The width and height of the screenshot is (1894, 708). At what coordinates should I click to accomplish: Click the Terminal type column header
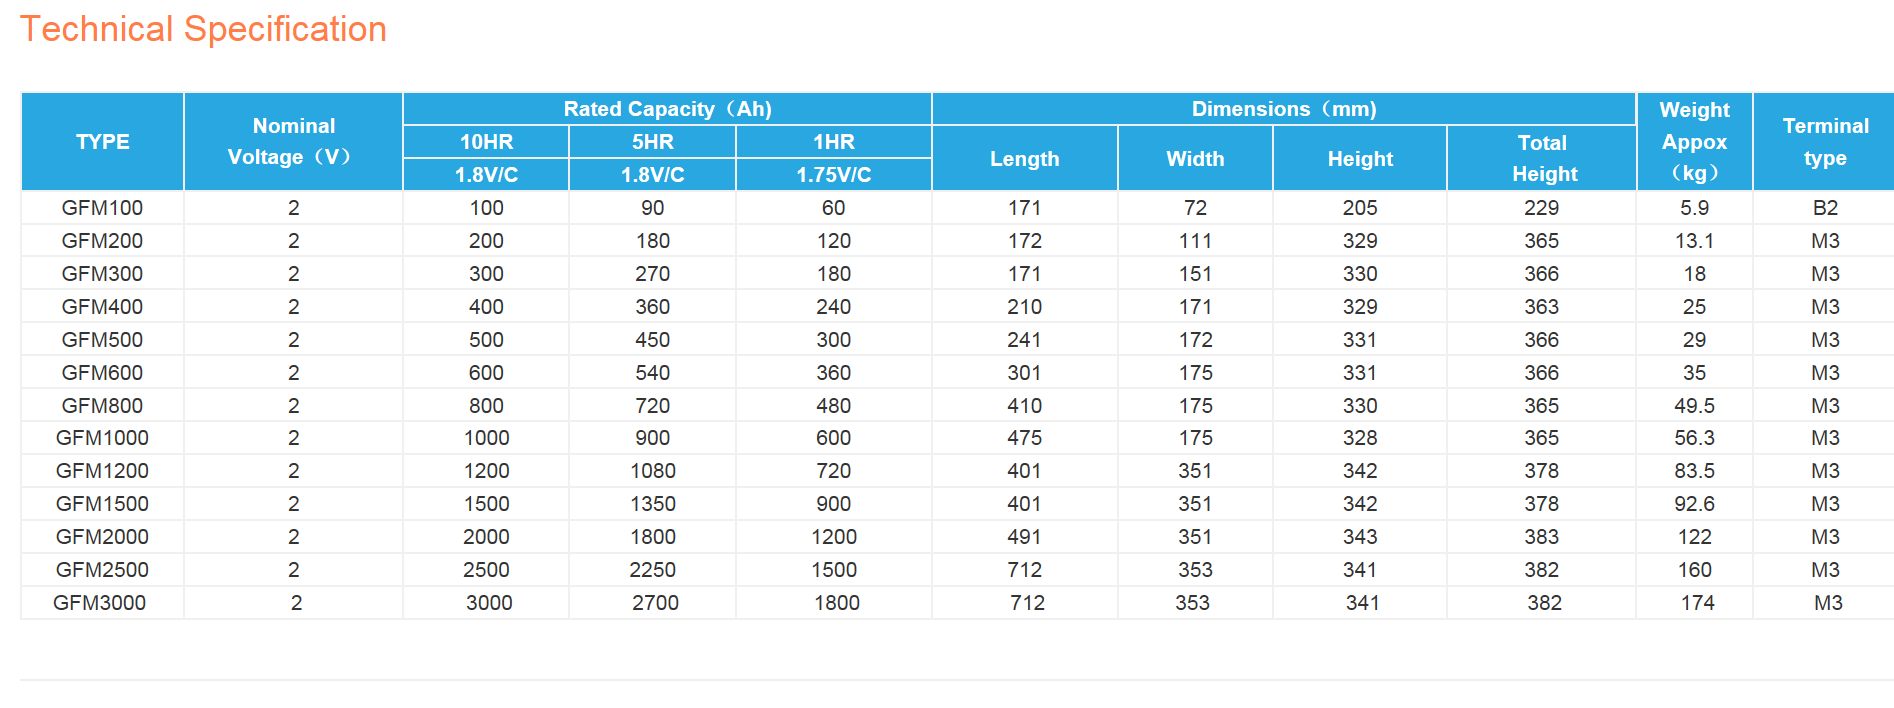click(x=1825, y=142)
